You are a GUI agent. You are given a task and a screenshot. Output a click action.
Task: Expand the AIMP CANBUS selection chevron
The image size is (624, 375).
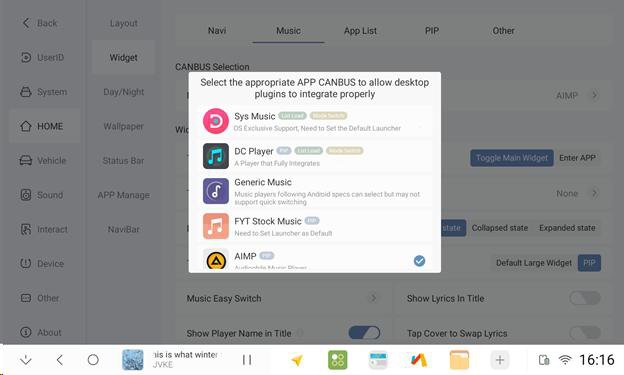click(595, 95)
